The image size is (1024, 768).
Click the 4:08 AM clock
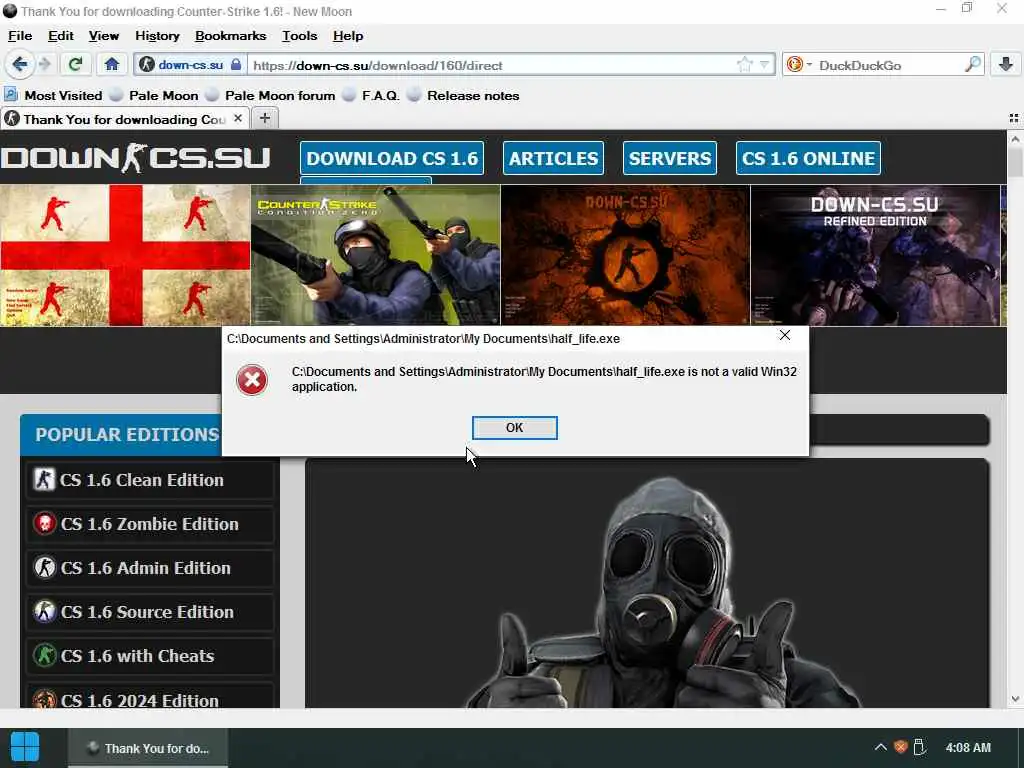(968, 748)
